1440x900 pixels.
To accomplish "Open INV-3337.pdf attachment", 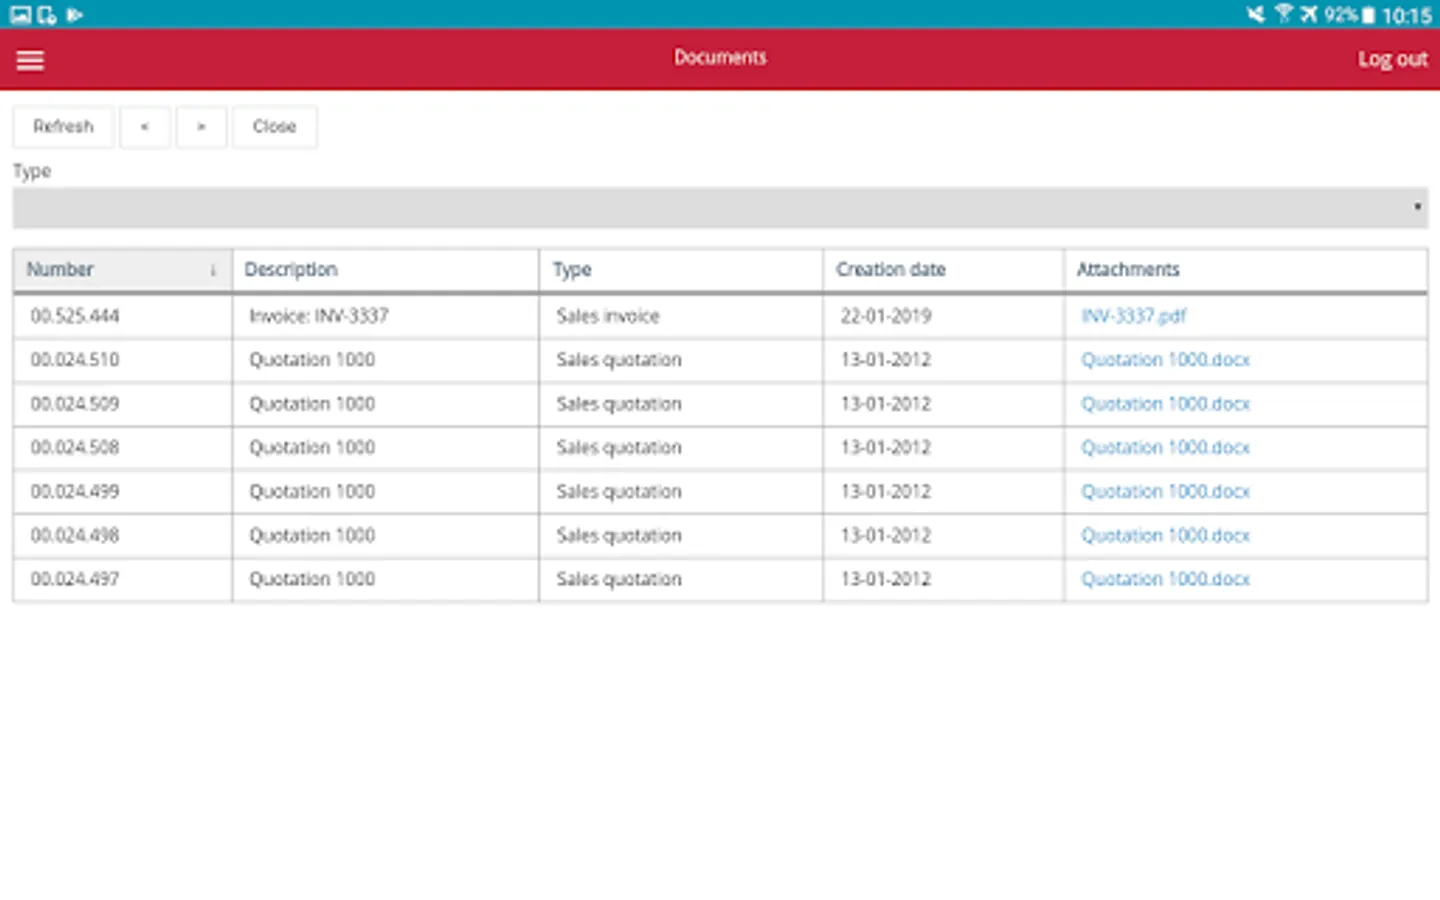I will coord(1133,316).
